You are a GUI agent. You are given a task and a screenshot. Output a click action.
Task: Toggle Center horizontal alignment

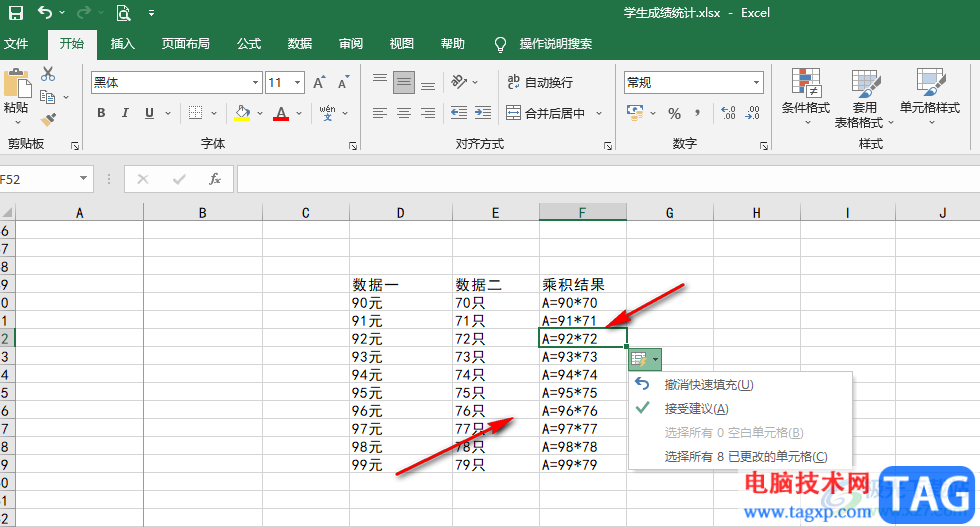(x=404, y=113)
